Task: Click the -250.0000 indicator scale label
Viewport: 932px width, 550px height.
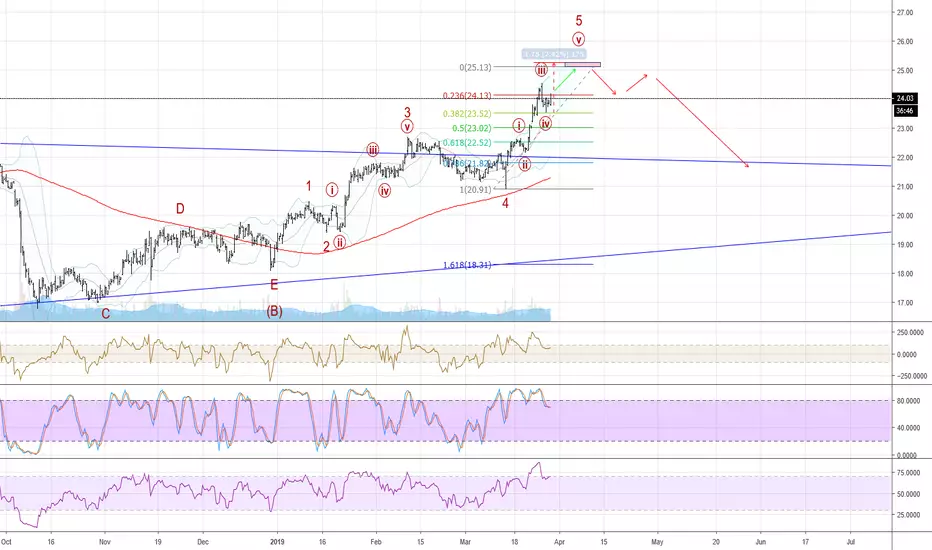Action: pos(911,376)
